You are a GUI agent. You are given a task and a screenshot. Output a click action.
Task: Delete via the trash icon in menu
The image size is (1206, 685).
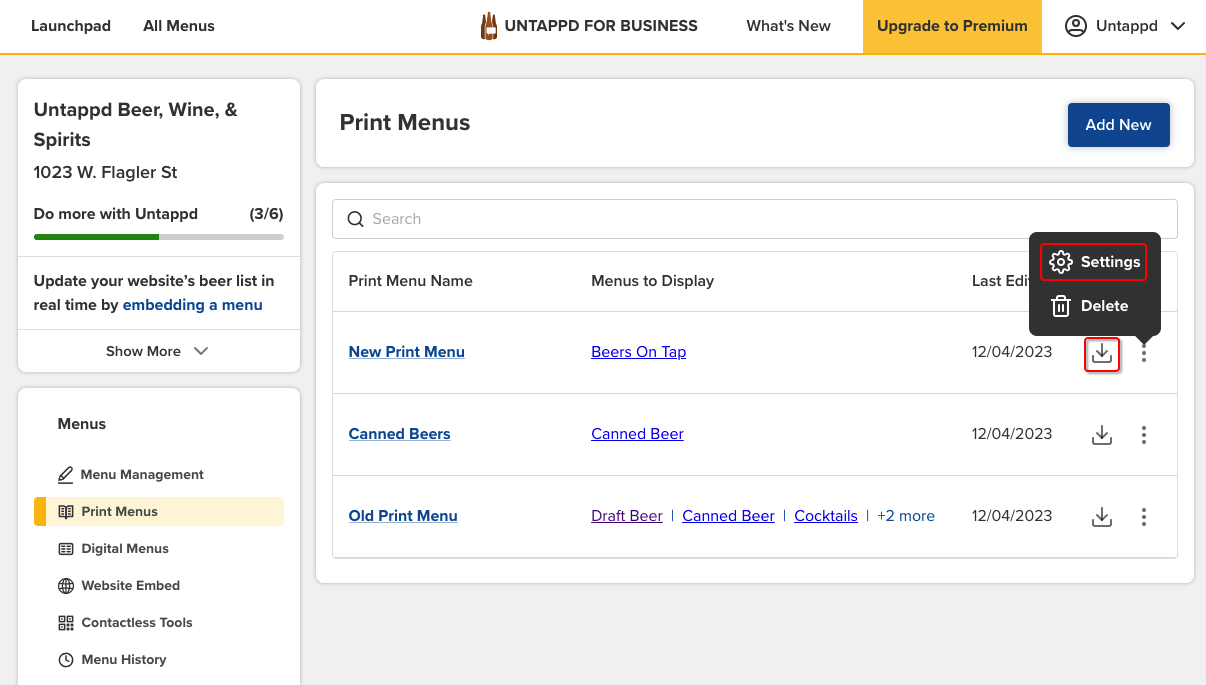[x=1089, y=306]
